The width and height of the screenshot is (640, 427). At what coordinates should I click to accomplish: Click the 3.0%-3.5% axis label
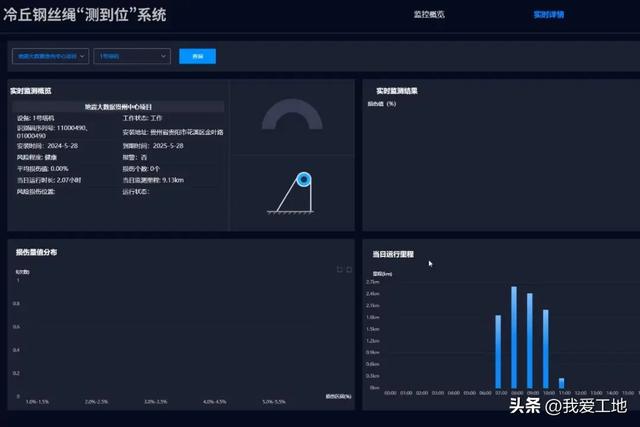click(x=156, y=402)
